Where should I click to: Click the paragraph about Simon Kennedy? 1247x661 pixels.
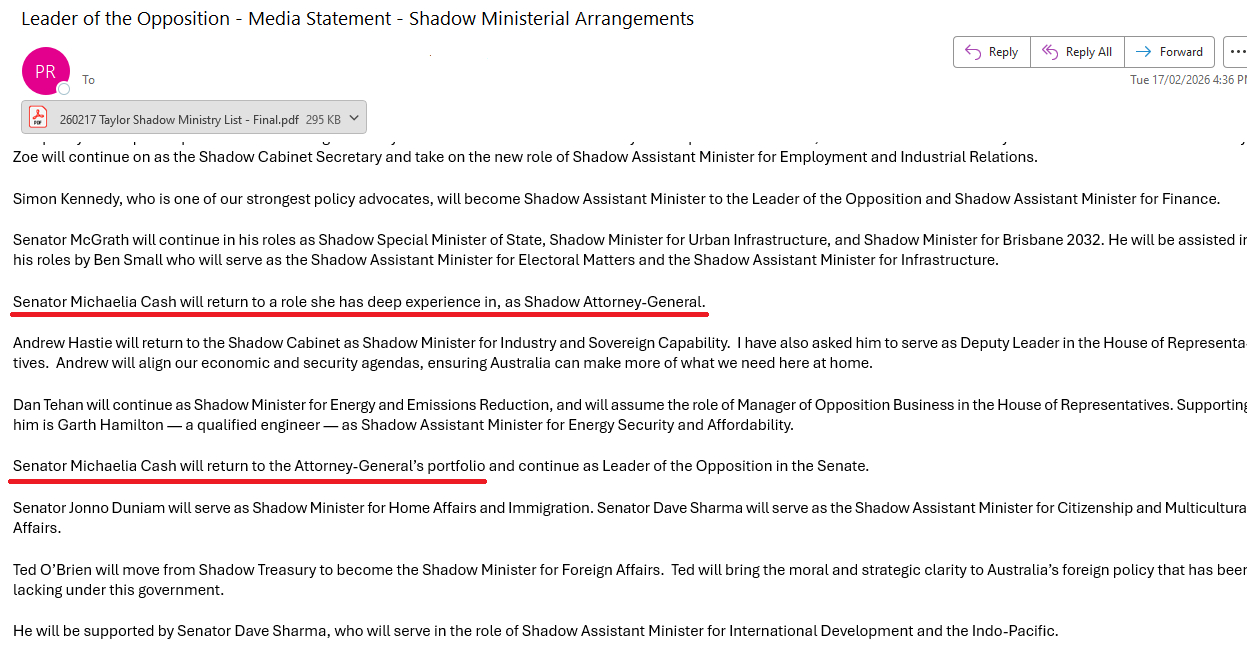pos(616,198)
